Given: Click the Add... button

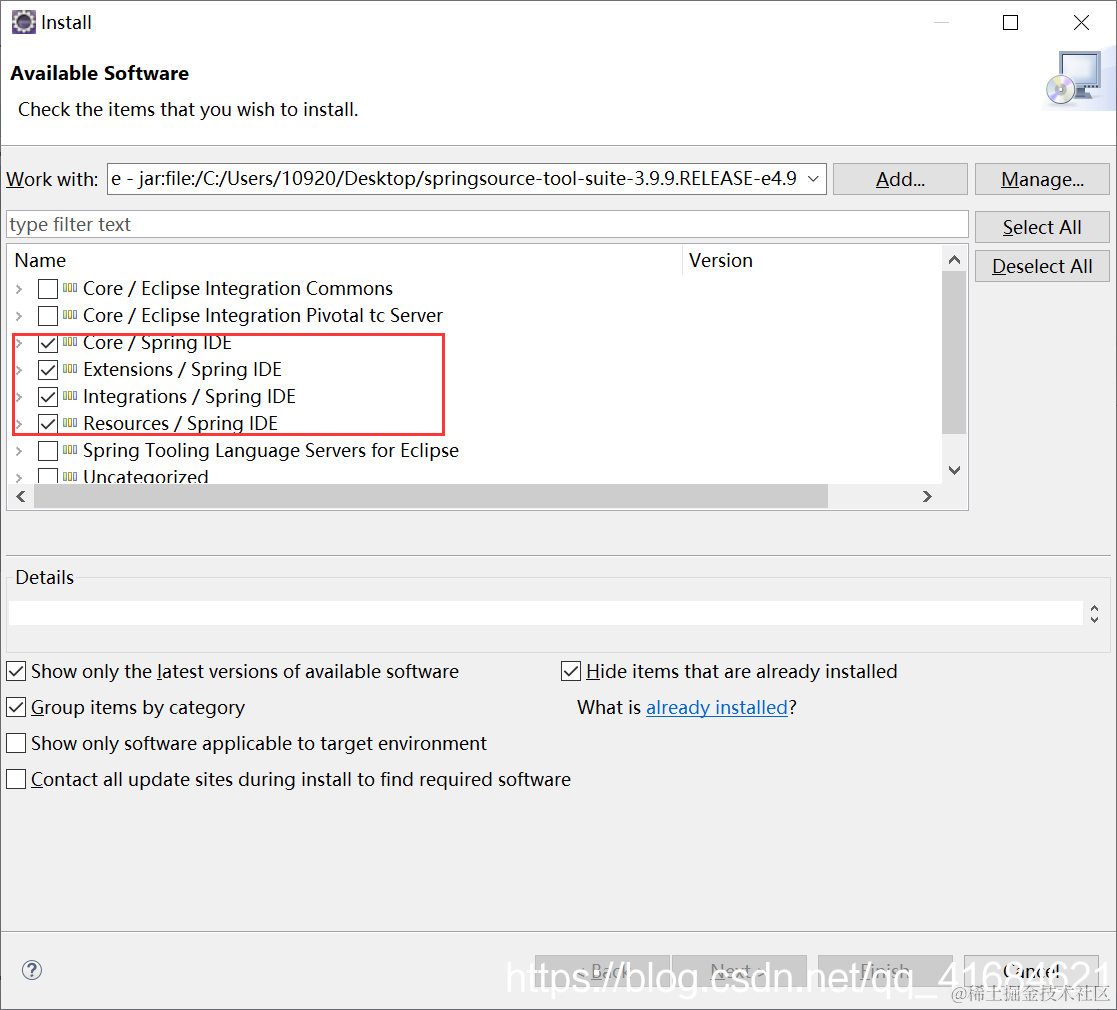Looking at the screenshot, I should click(900, 179).
